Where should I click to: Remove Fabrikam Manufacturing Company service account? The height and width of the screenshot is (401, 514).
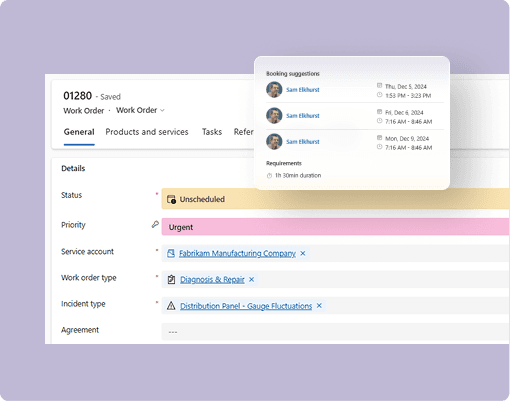tap(303, 253)
